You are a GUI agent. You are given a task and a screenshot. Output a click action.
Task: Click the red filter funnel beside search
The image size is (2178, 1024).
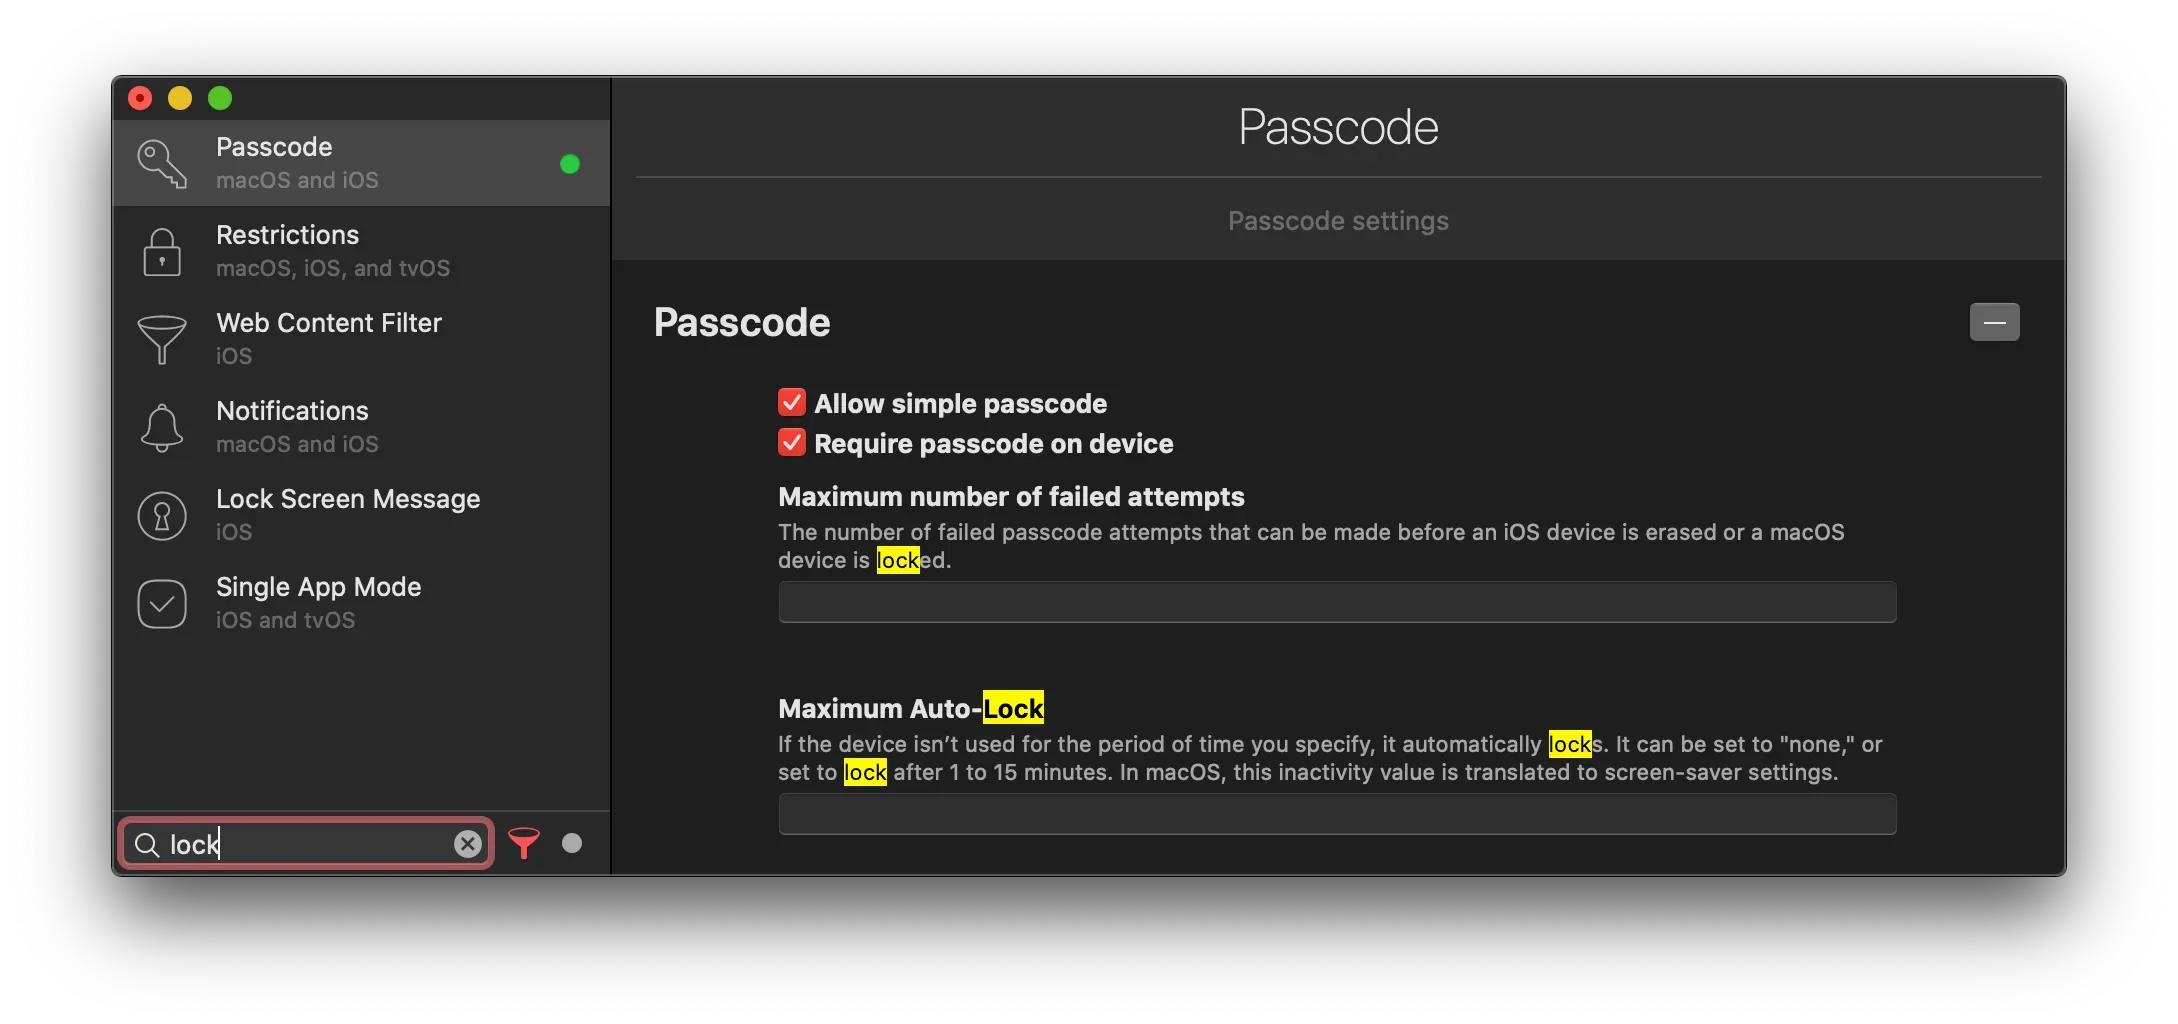coord(524,843)
